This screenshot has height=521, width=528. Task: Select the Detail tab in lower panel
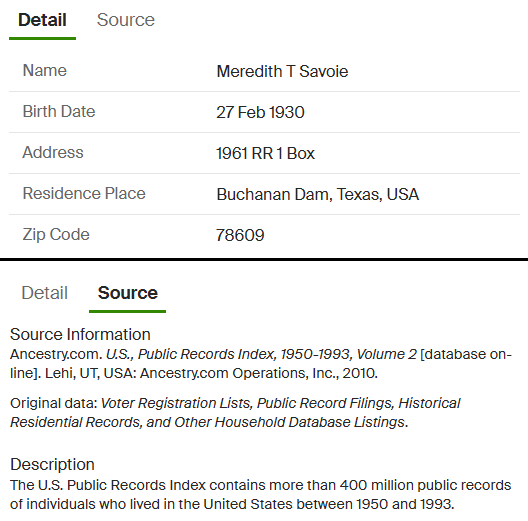(44, 293)
